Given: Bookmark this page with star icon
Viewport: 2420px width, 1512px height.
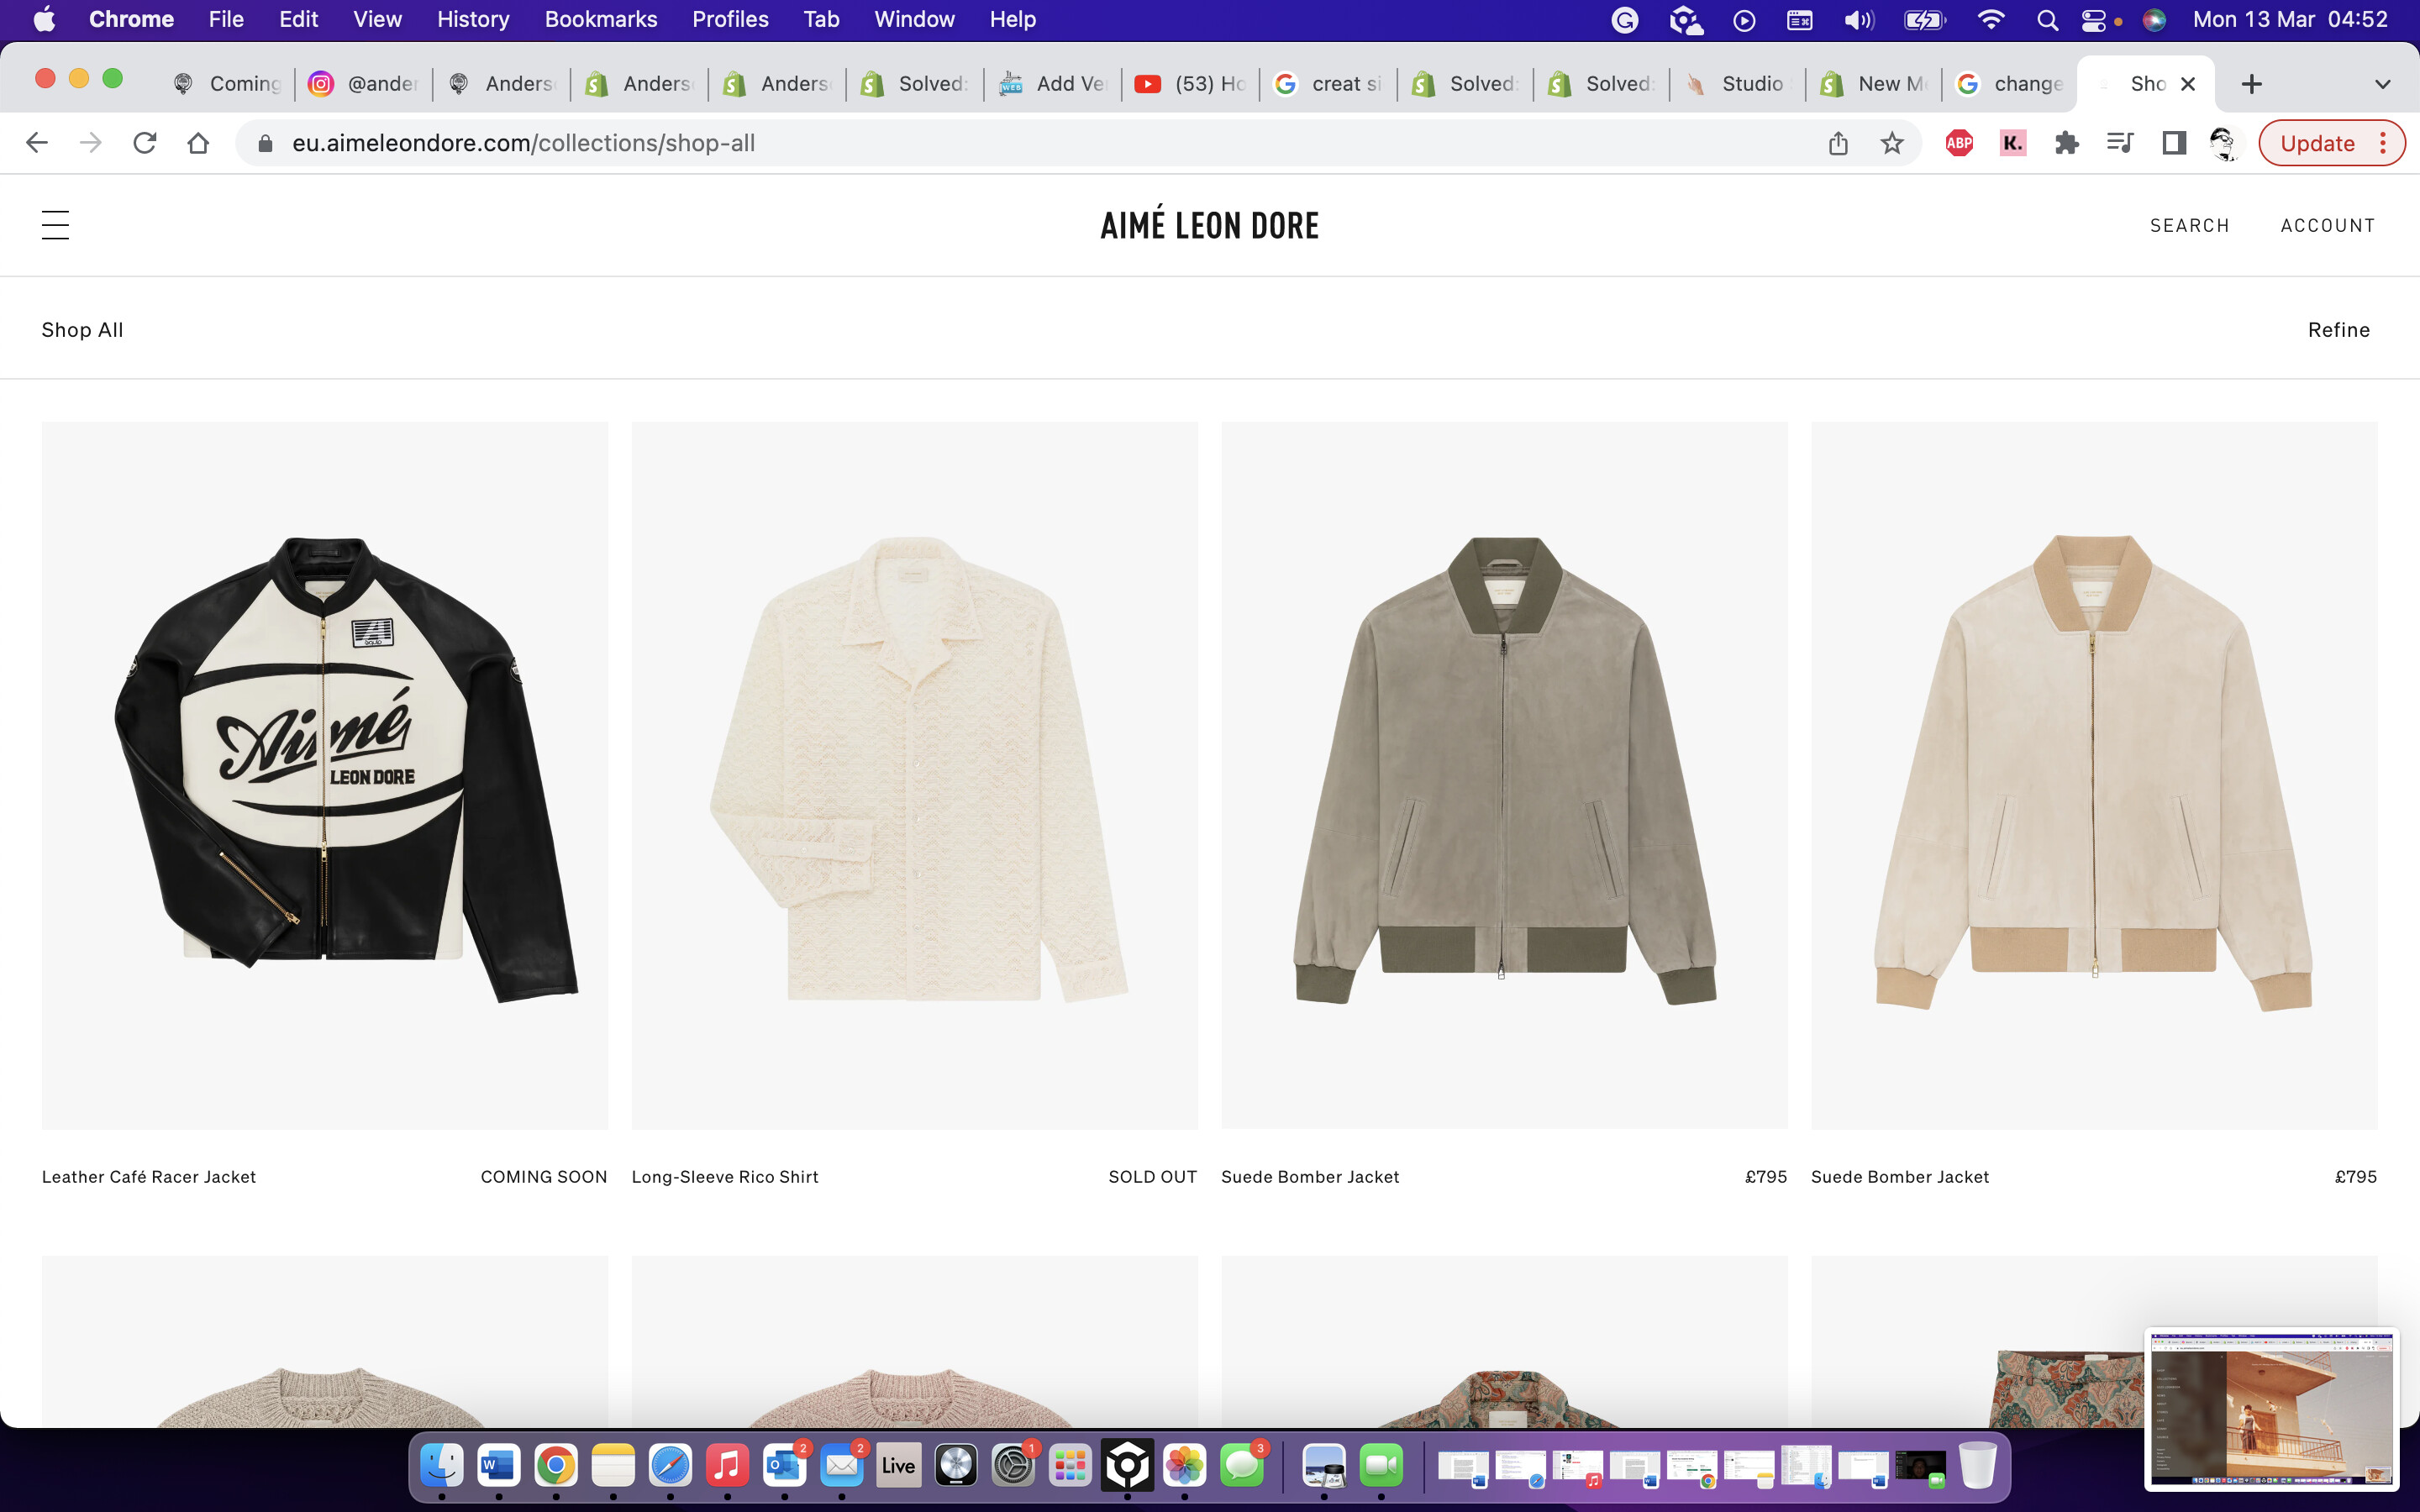Looking at the screenshot, I should point(1891,143).
